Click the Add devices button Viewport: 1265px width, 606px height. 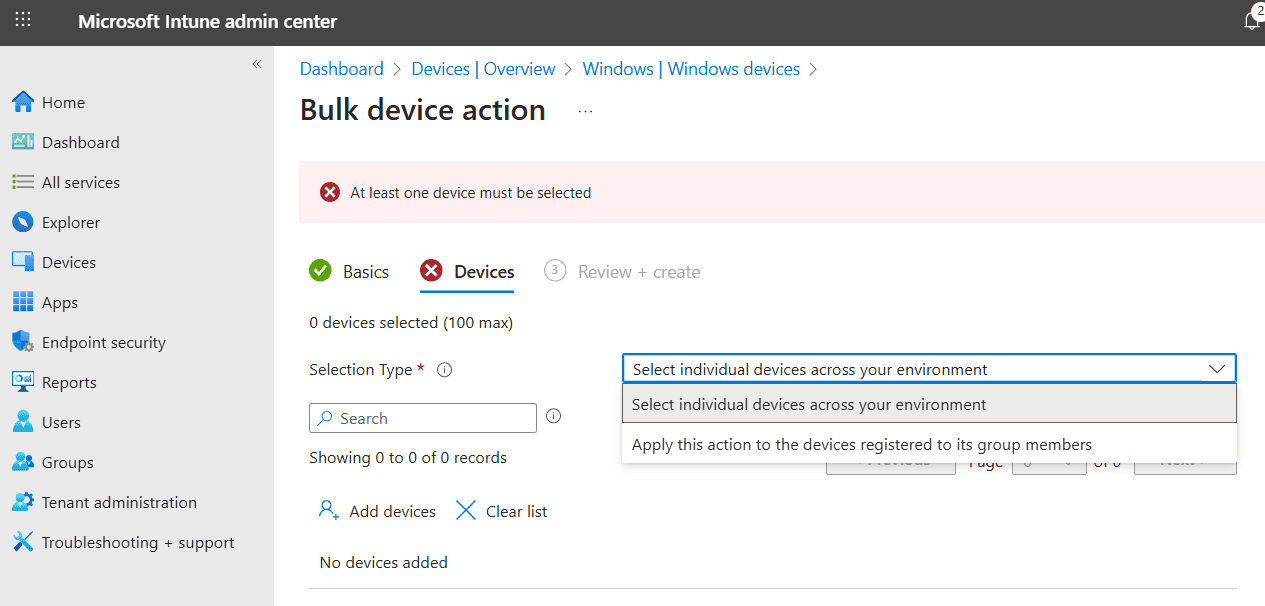[x=378, y=511]
